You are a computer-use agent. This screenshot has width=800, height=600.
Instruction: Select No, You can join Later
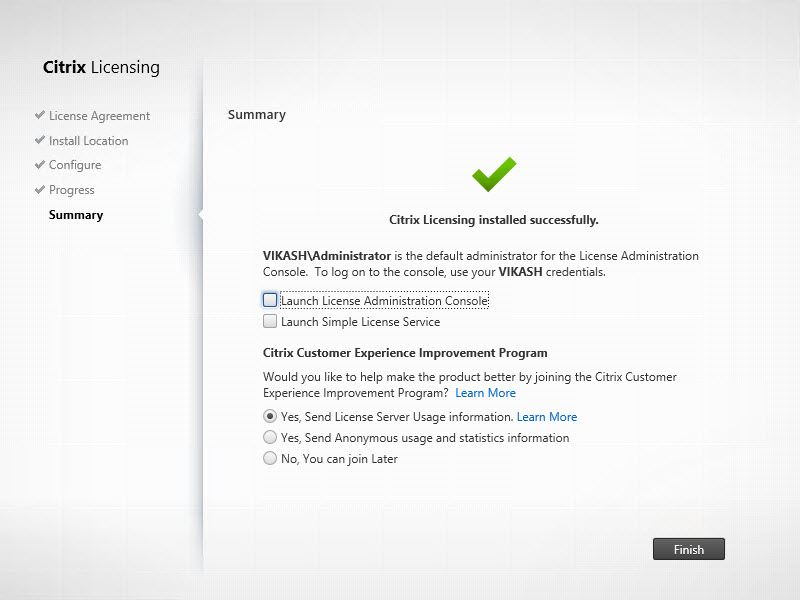click(x=270, y=458)
